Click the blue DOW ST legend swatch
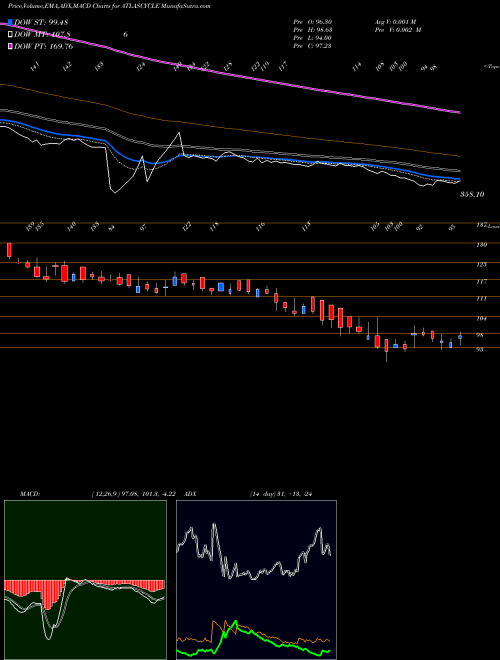Viewport: 500px width, 660px height. coord(10,22)
